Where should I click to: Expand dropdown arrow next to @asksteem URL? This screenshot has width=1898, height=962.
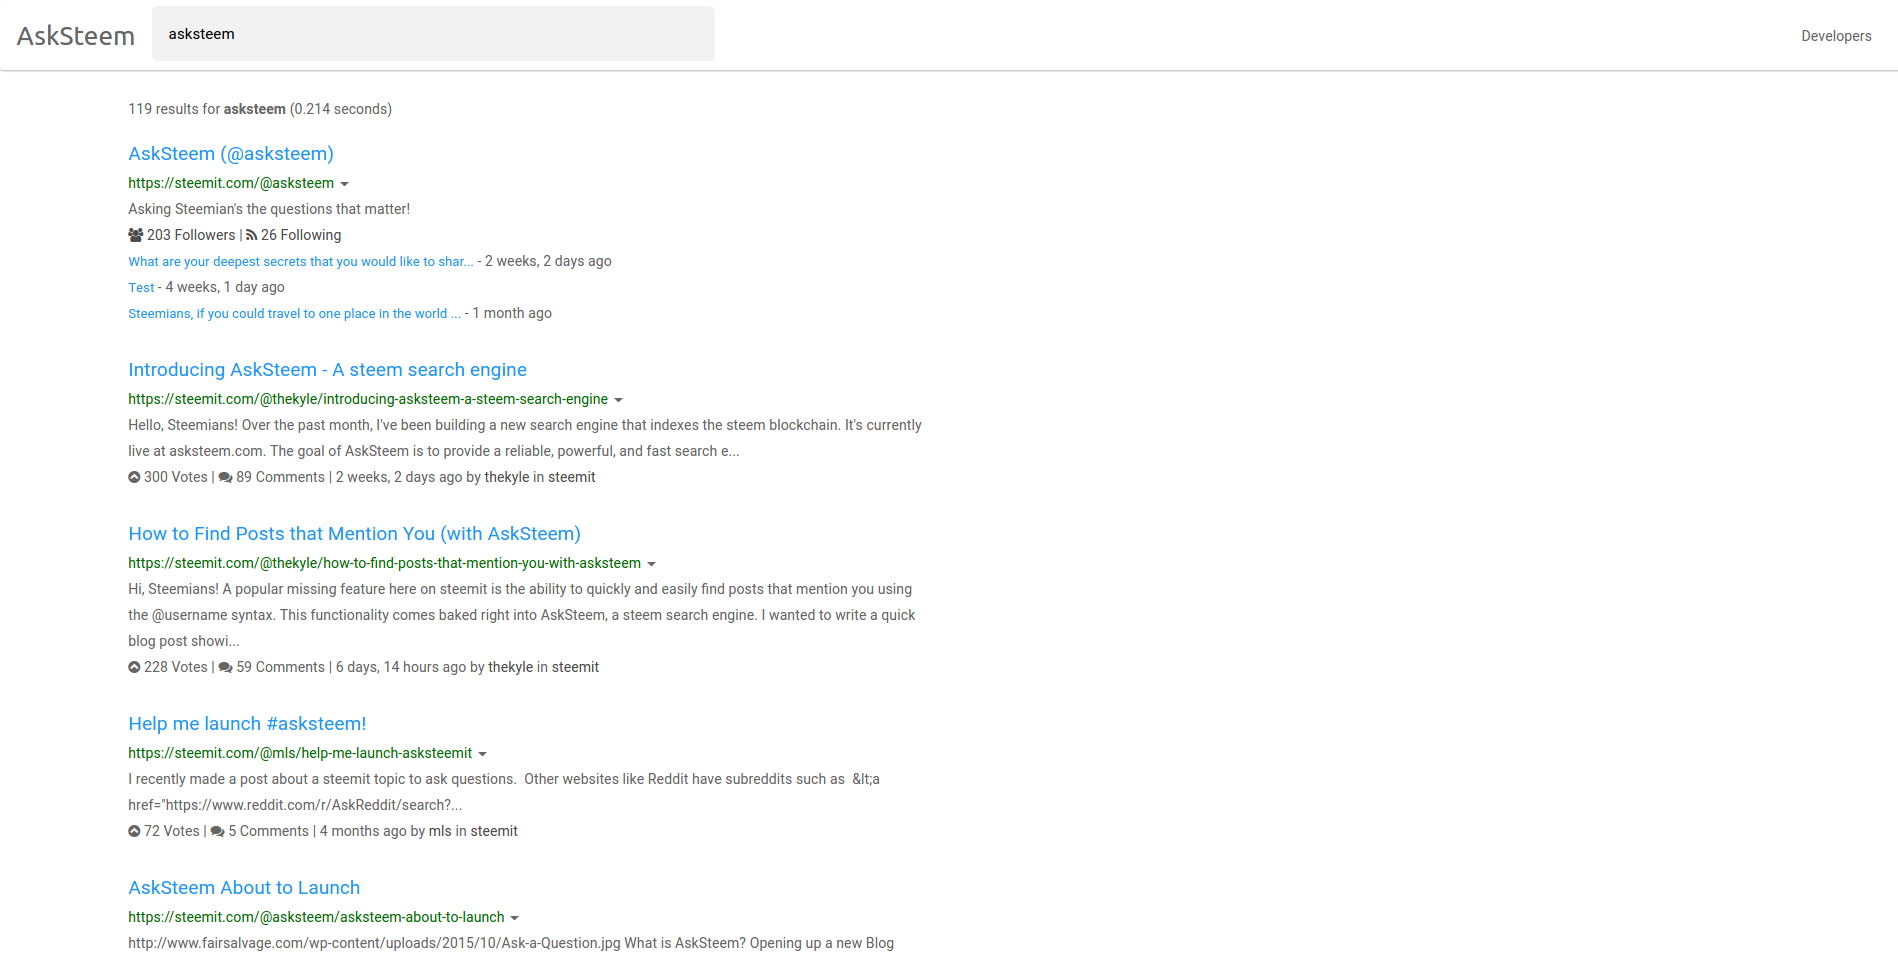(345, 184)
